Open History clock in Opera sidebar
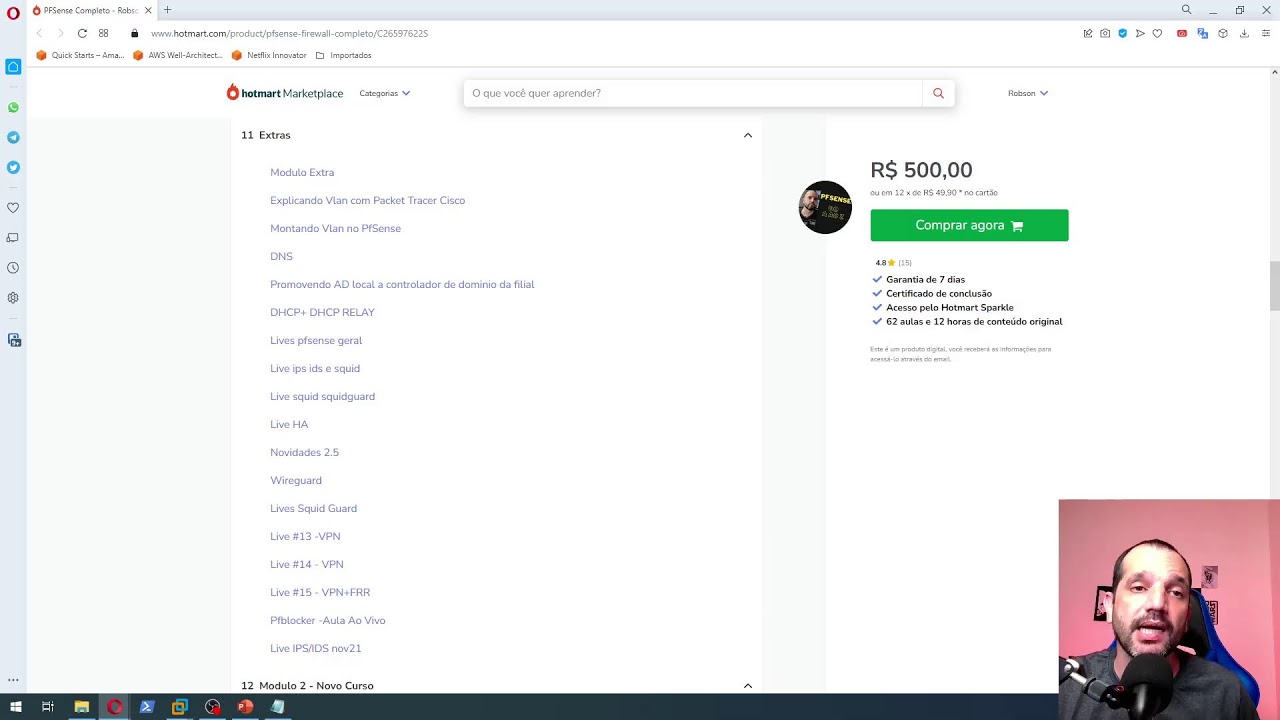 13,268
